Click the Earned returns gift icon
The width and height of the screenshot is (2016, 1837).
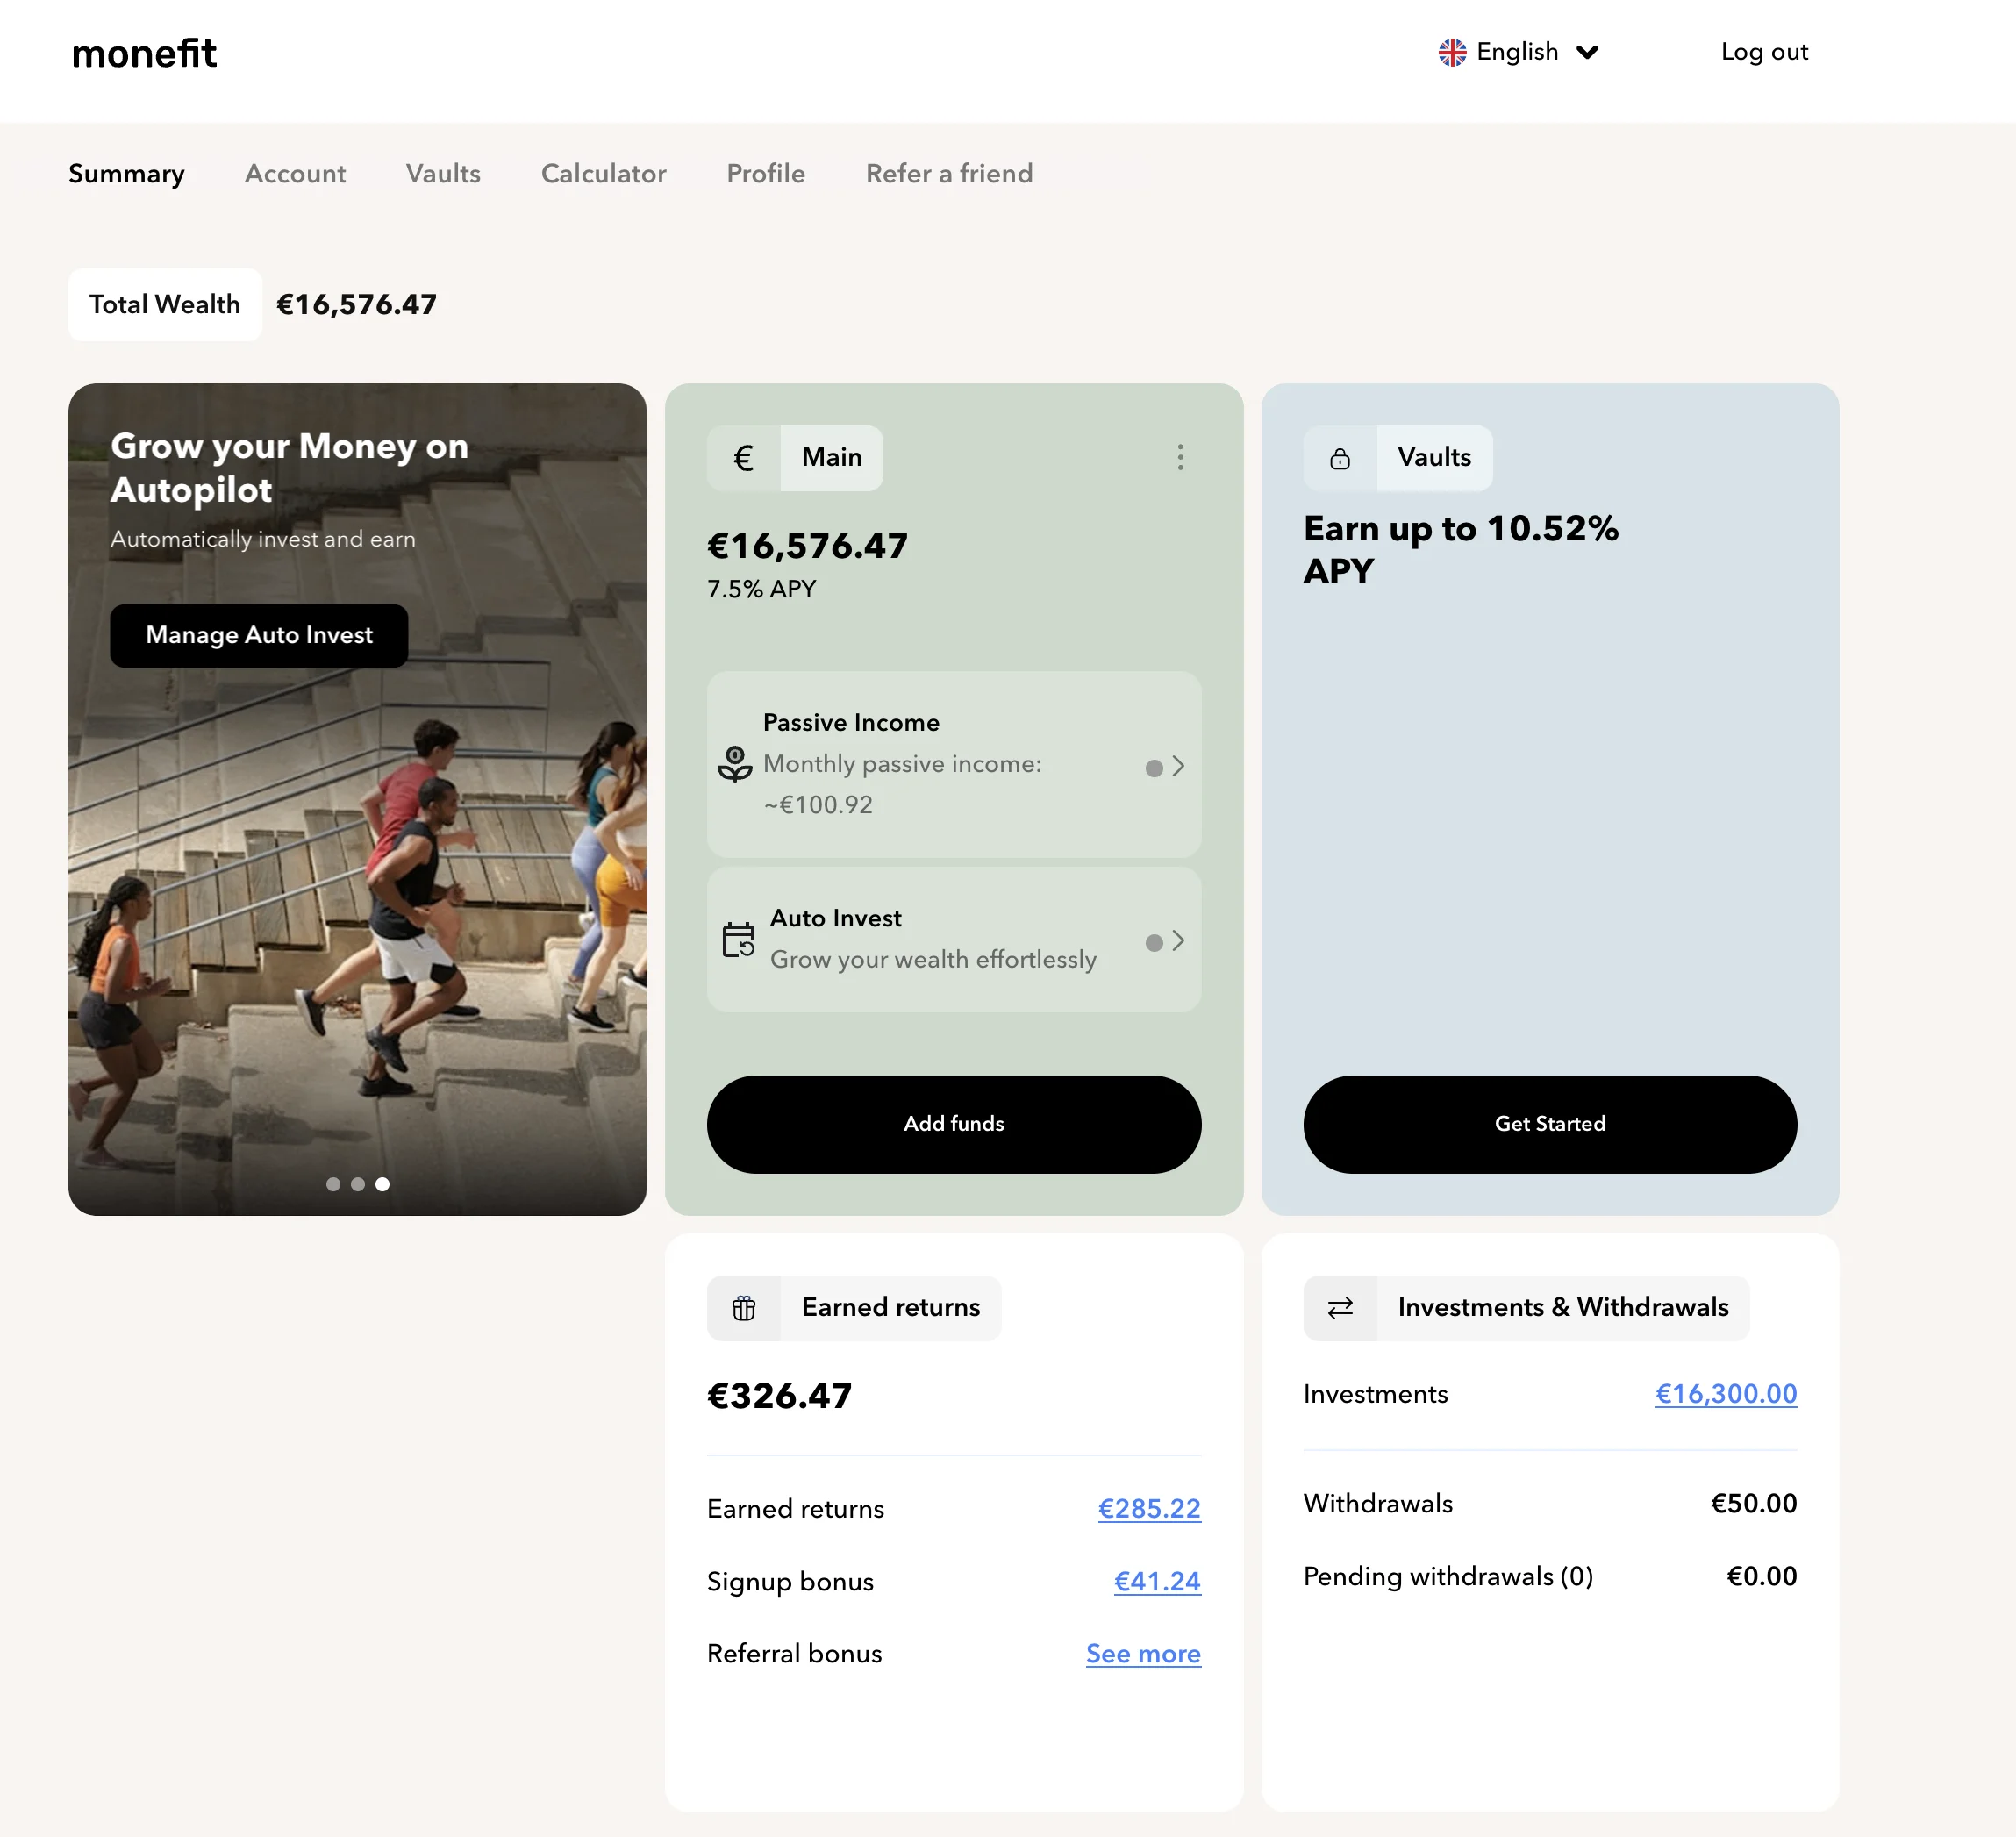(743, 1308)
